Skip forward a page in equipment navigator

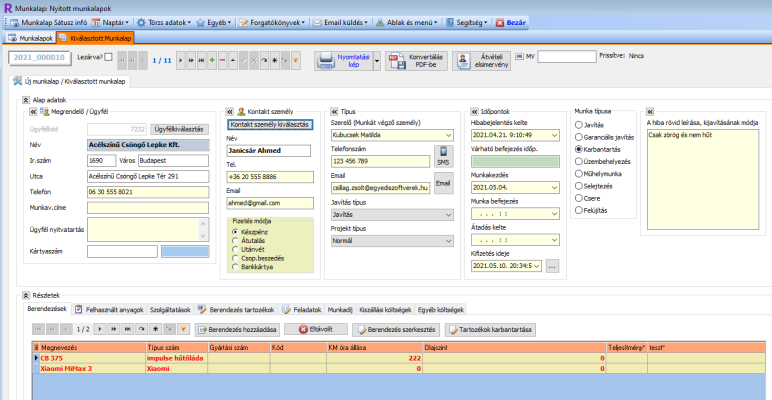(x=113, y=329)
